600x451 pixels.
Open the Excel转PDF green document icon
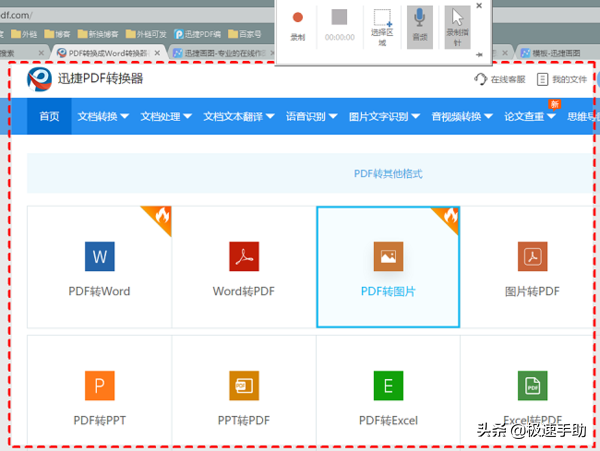(533, 386)
